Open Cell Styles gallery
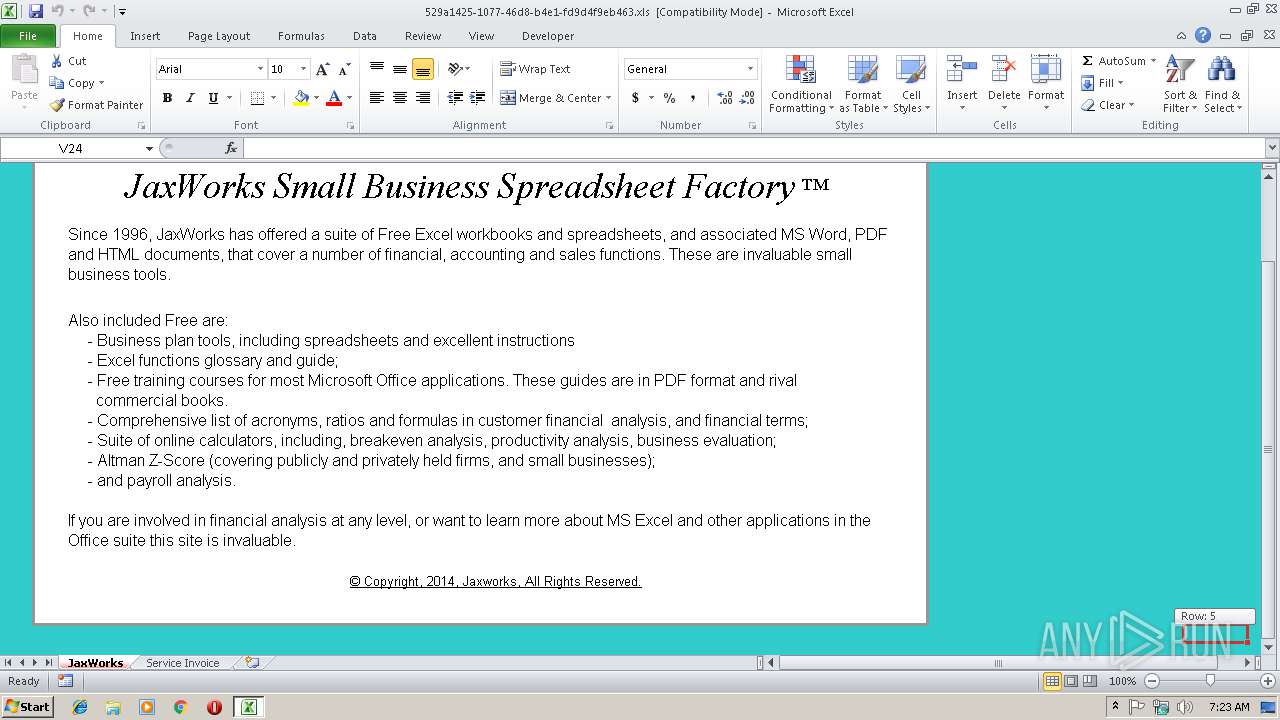 (911, 84)
